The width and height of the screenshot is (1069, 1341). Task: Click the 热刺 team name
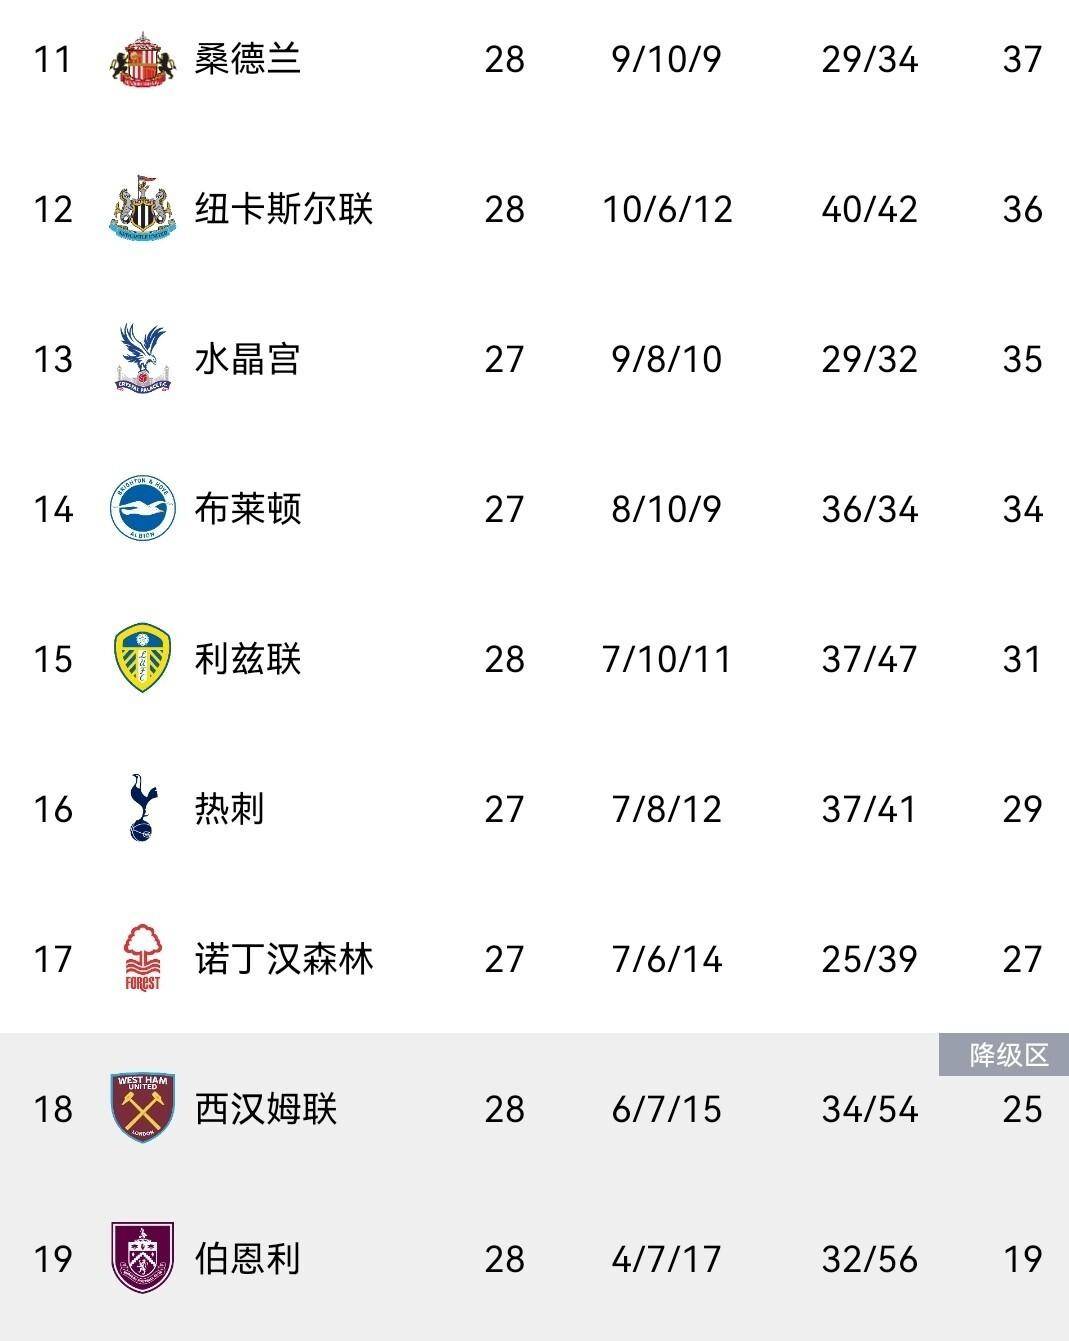tap(229, 809)
